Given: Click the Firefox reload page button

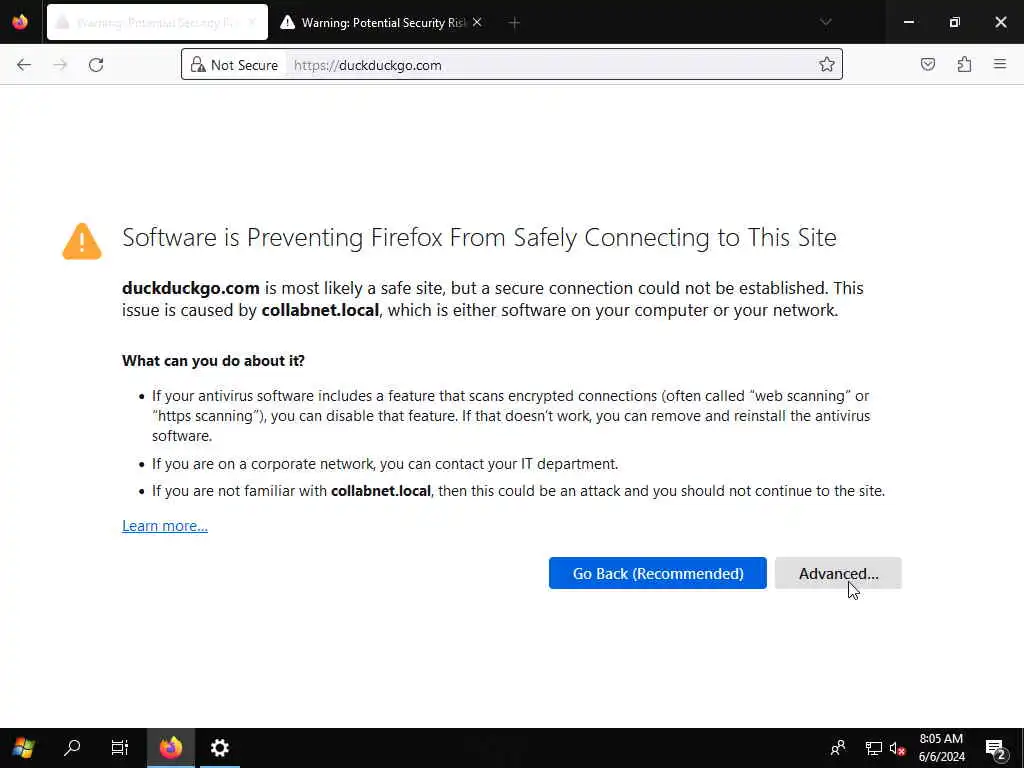Looking at the screenshot, I should tap(96, 65).
